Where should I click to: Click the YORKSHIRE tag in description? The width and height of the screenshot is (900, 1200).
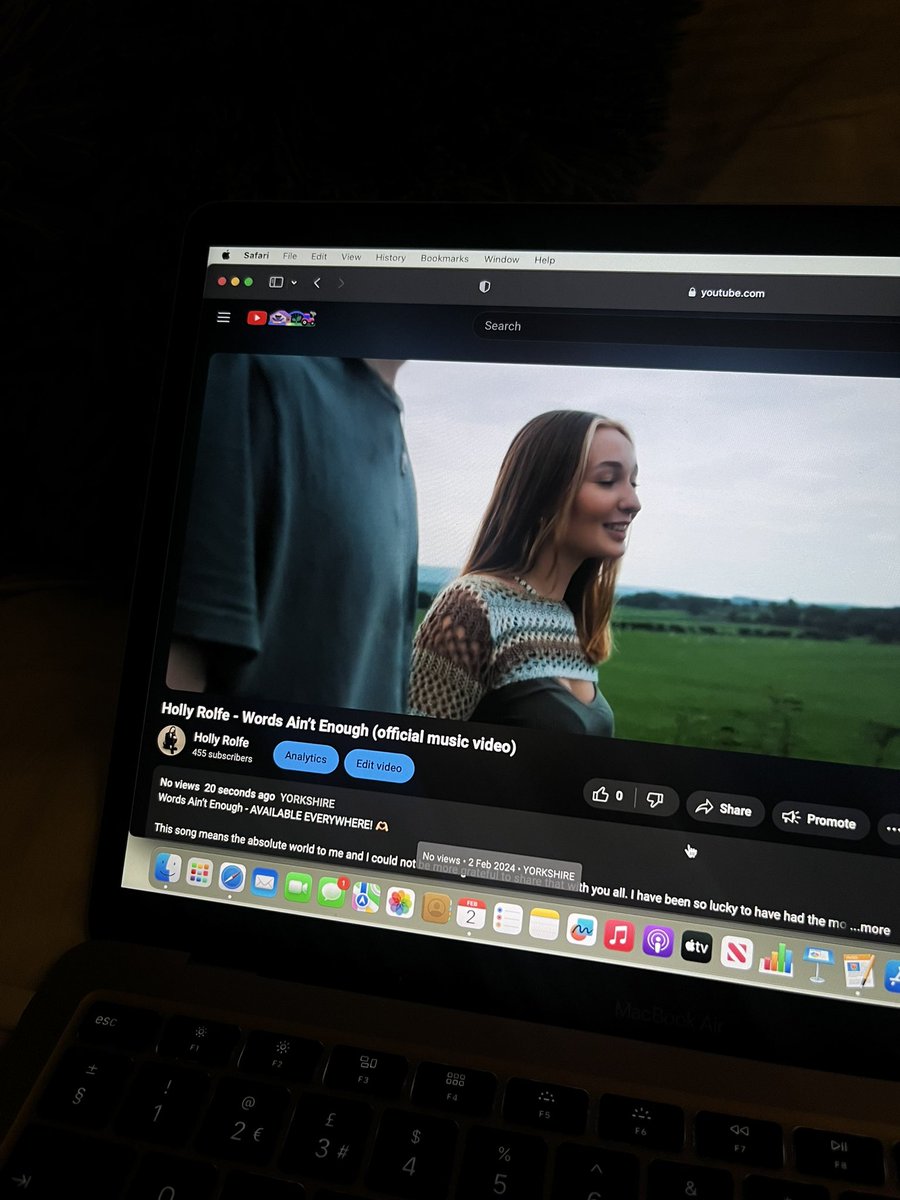coord(307,802)
